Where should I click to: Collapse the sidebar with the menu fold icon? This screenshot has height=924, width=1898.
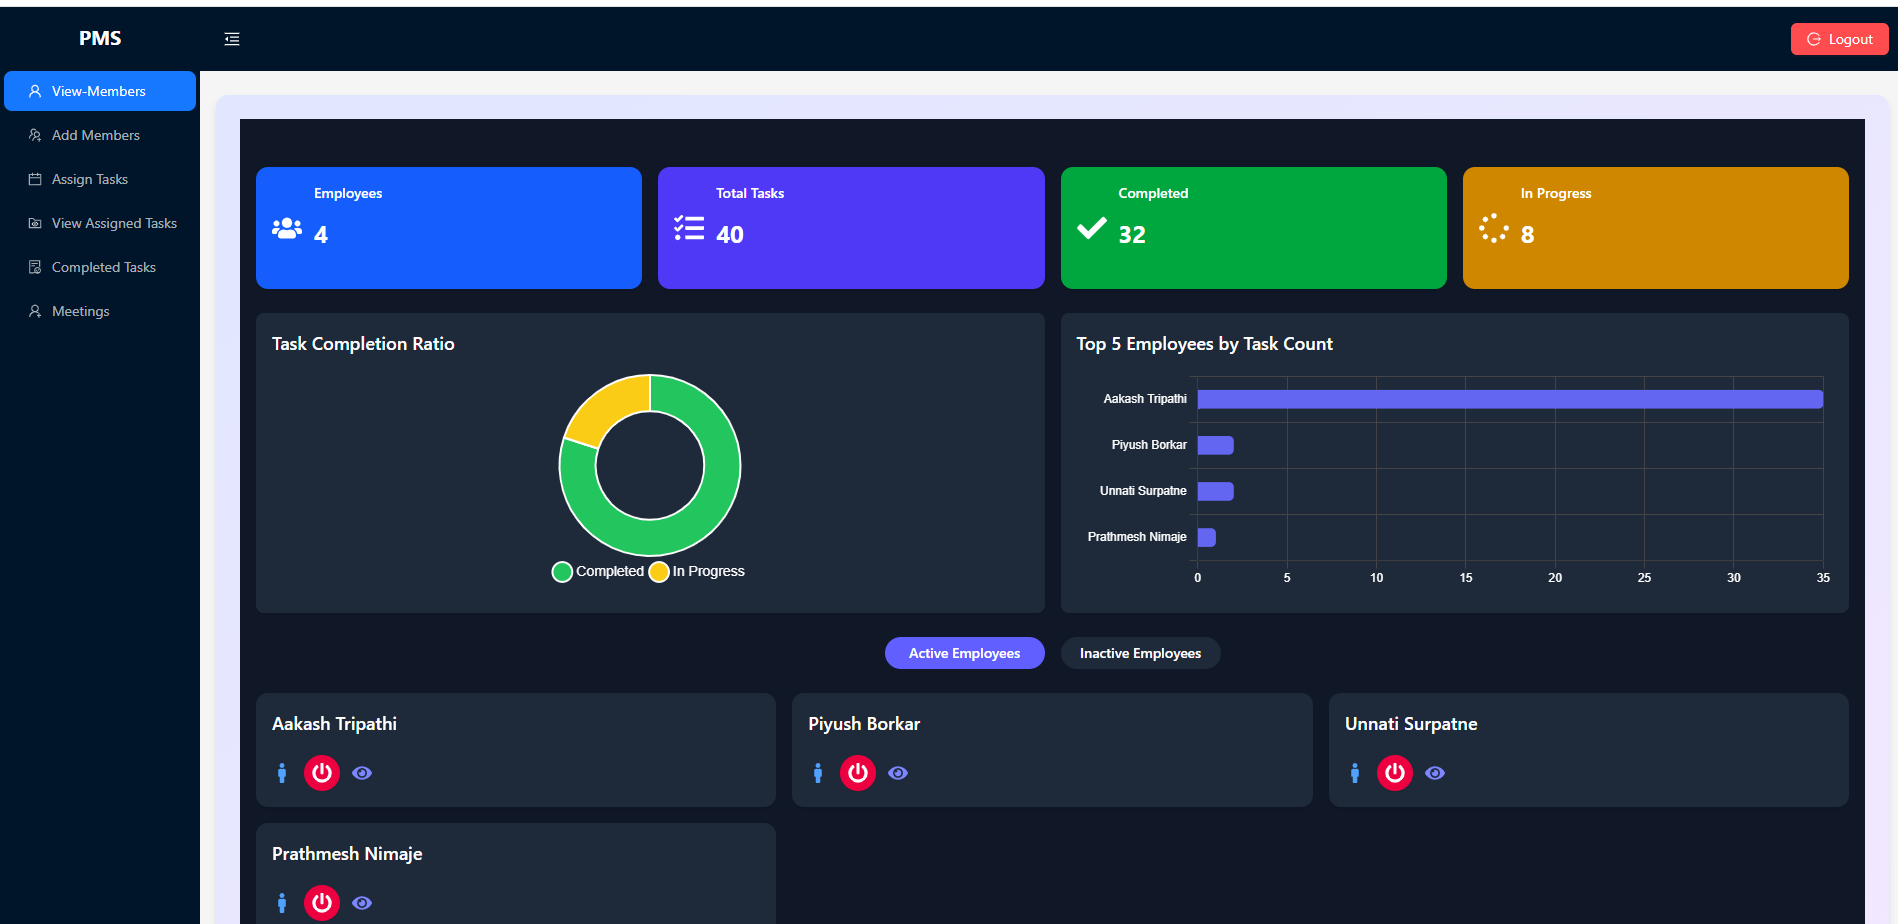tap(232, 39)
